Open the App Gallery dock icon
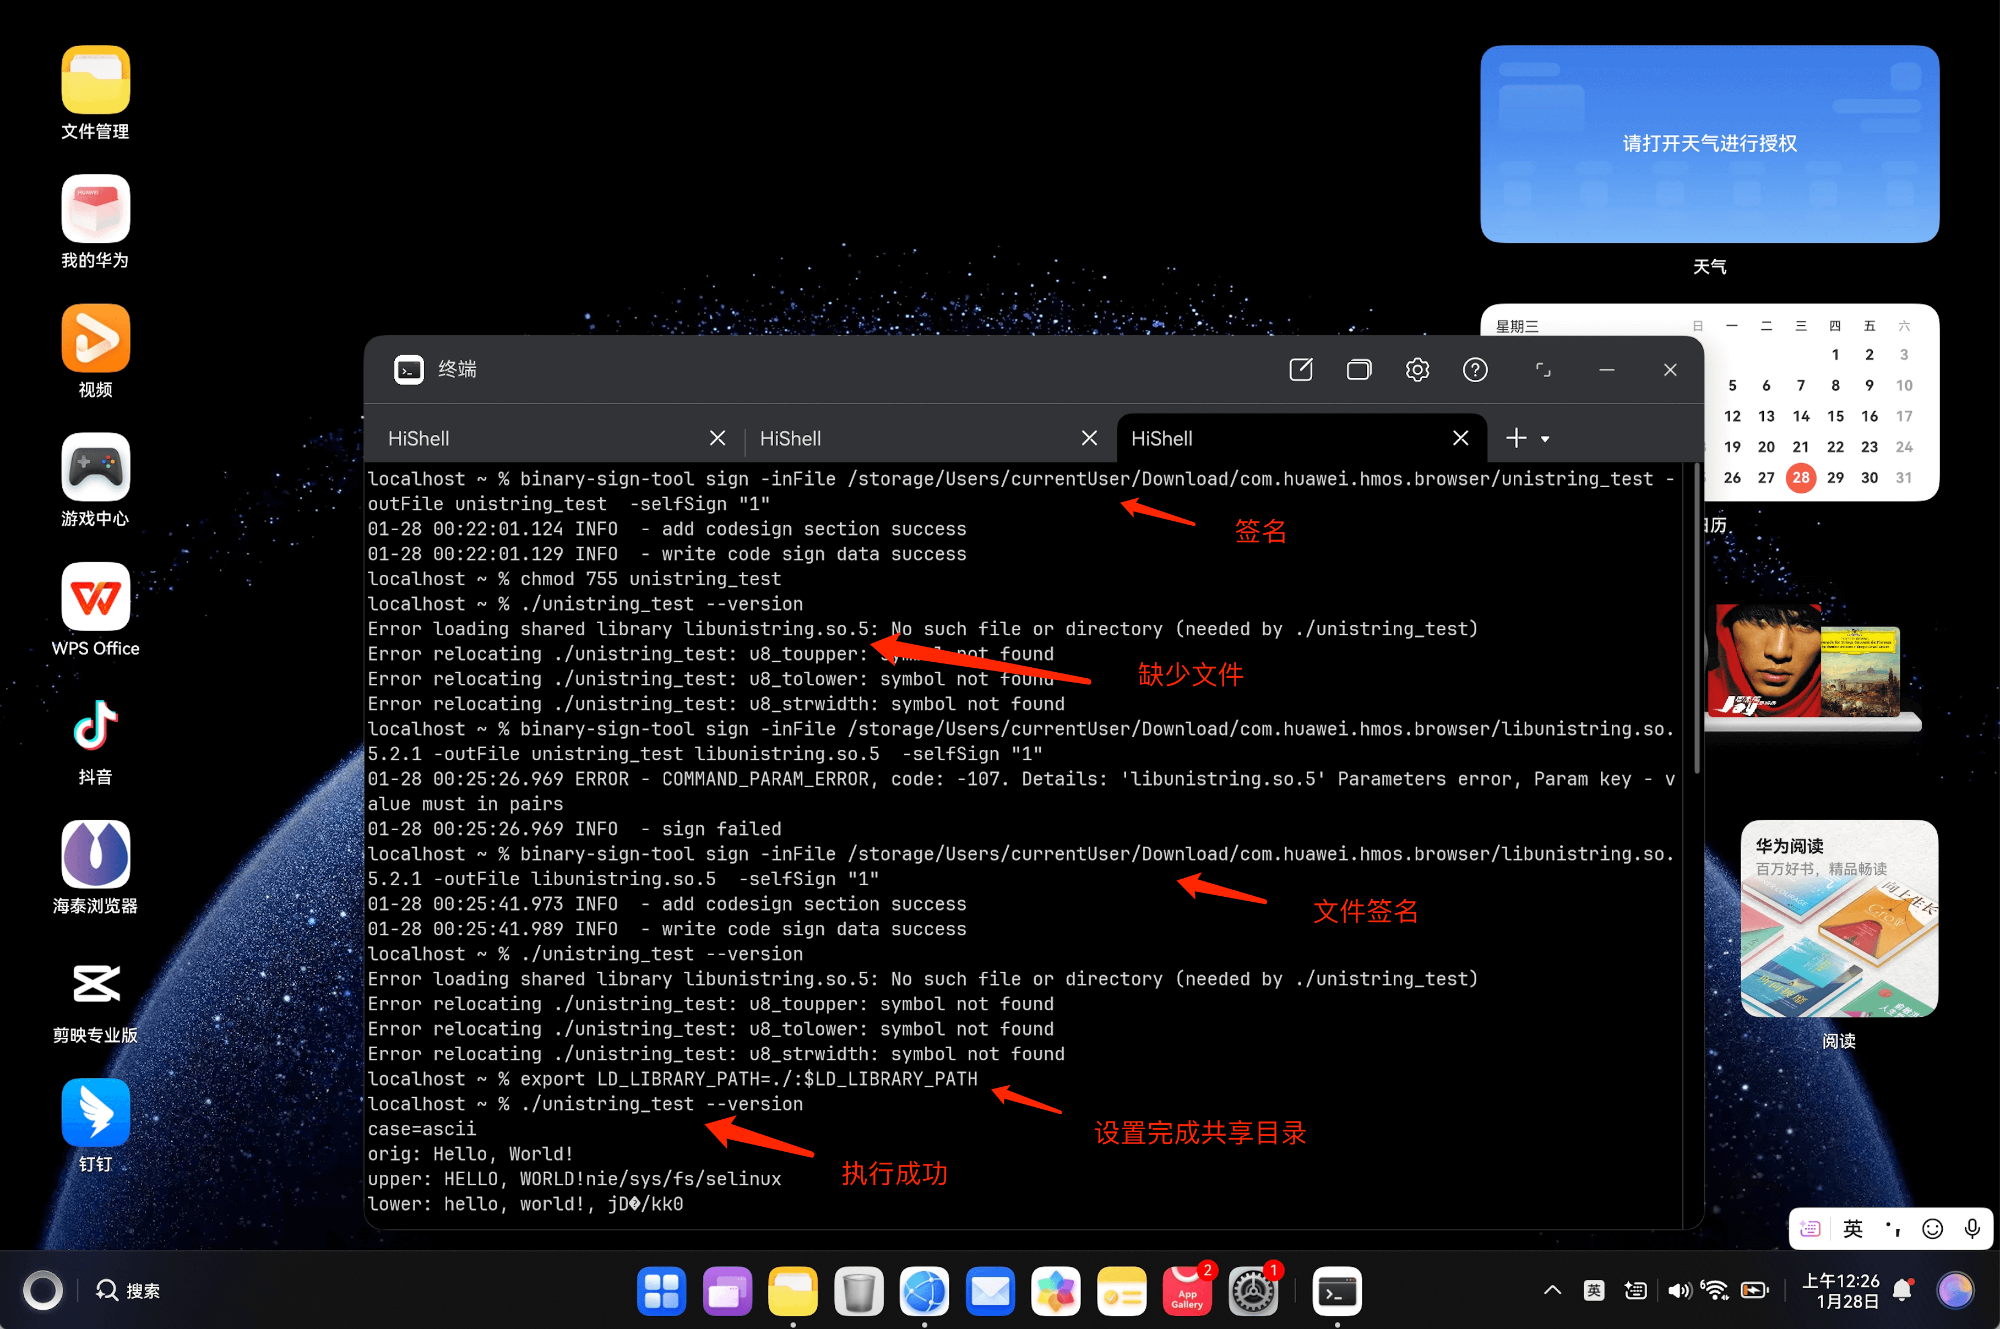 (1187, 1291)
